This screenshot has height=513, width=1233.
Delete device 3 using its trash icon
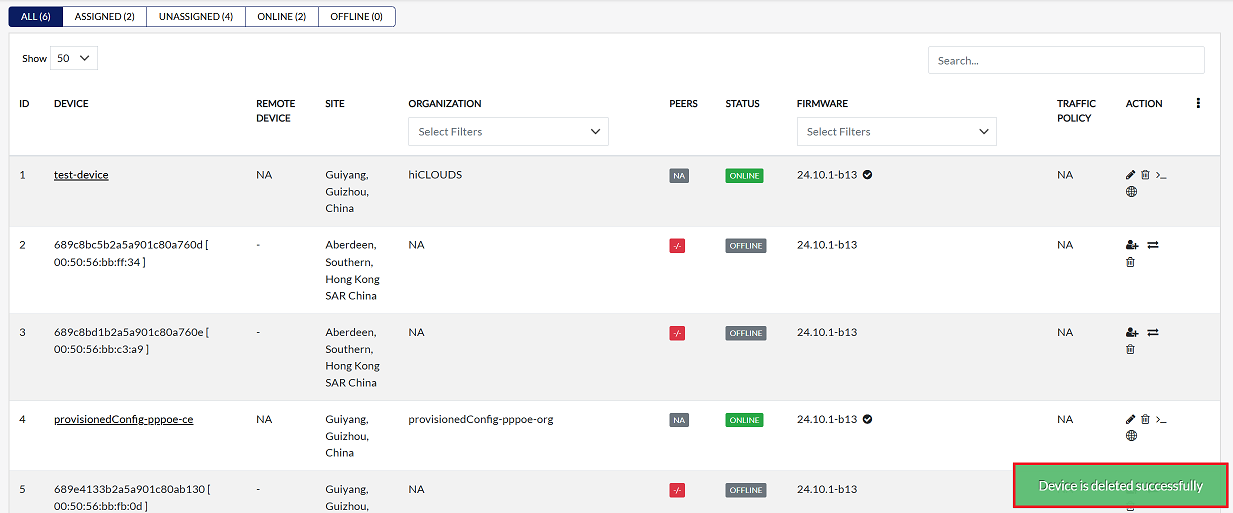(x=1131, y=349)
